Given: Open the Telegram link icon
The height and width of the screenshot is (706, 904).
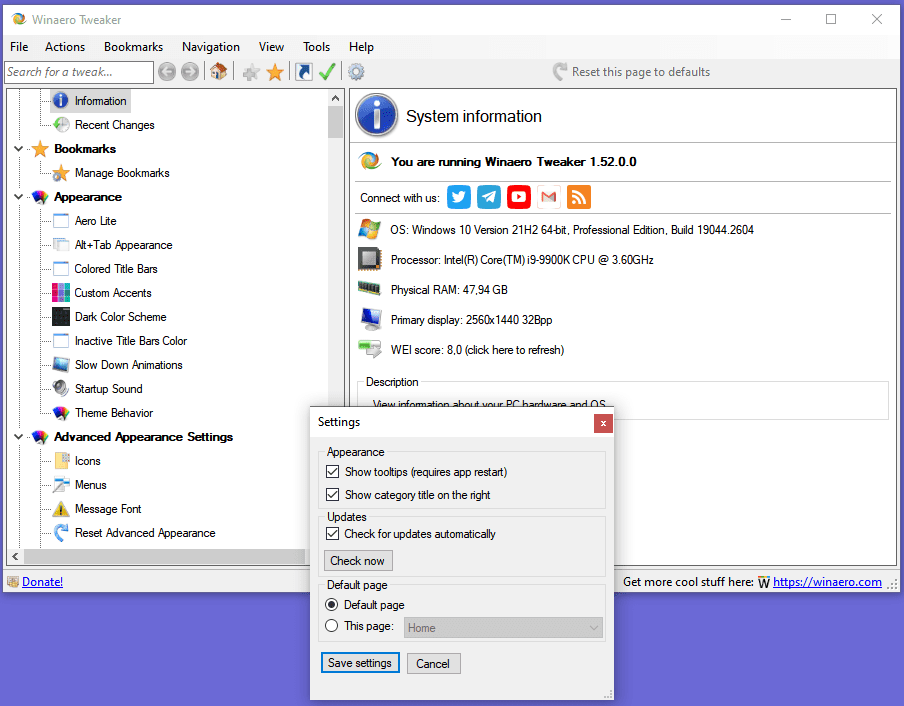Looking at the screenshot, I should tap(488, 197).
